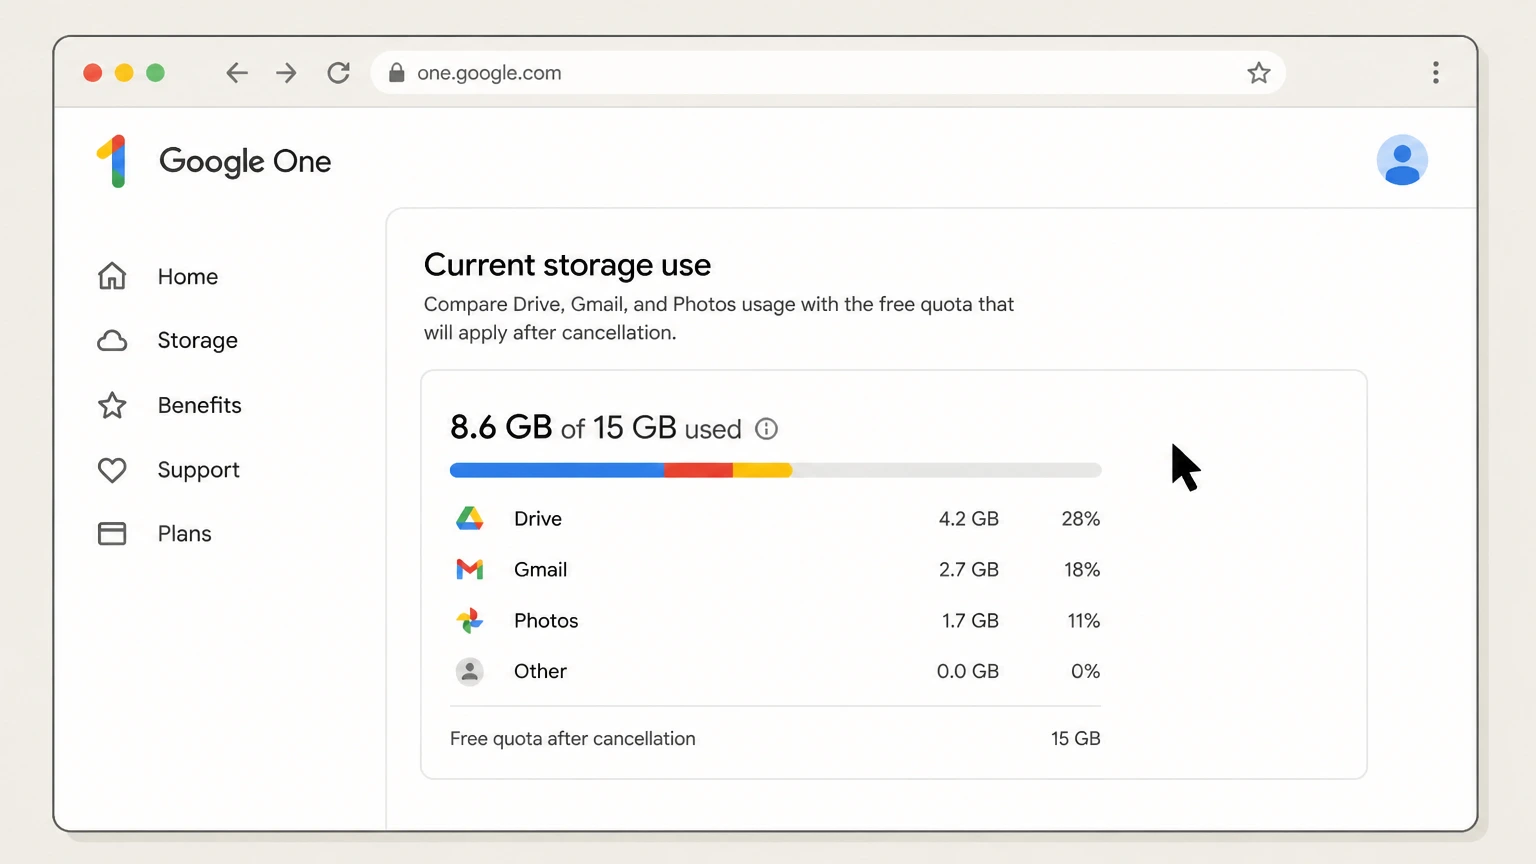This screenshot has width=1536, height=864.
Task: Bookmark the page with the star icon
Action: (x=1259, y=73)
